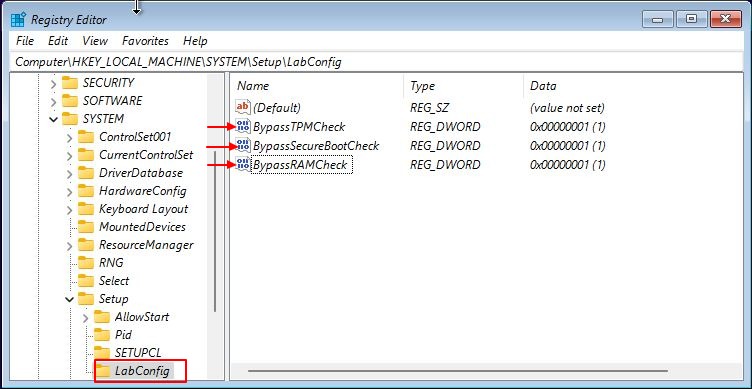
Task: Click the SYSTEM folder icon
Action: (x=70, y=118)
